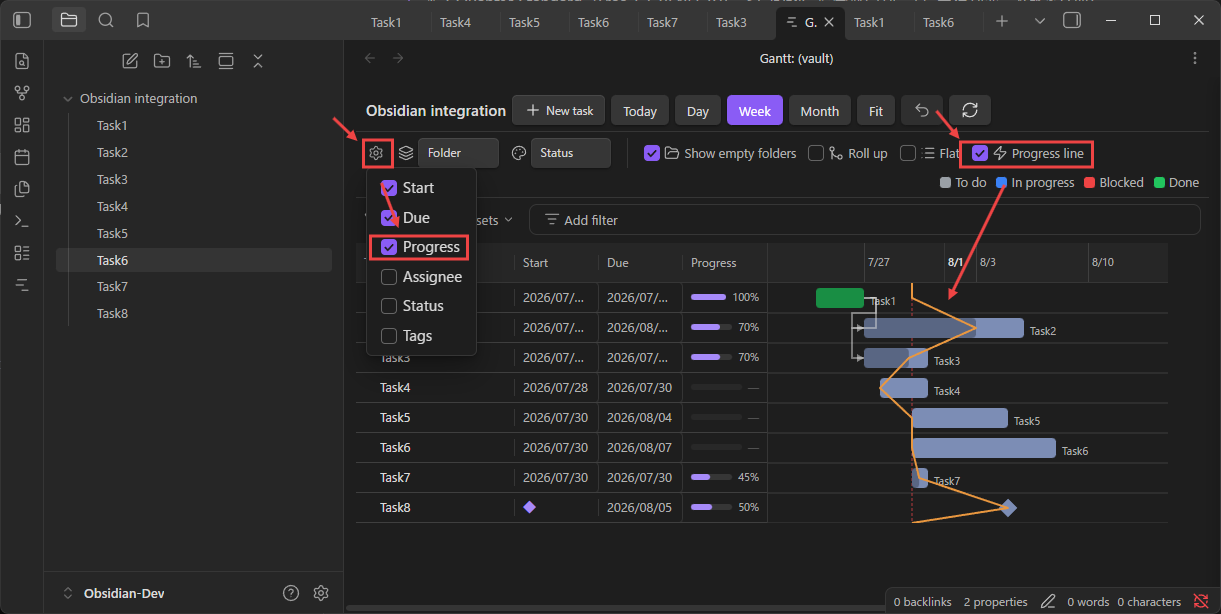Viewport: 1221px width, 614px height.
Task: Open the help icon near vault name
Action: (291, 593)
